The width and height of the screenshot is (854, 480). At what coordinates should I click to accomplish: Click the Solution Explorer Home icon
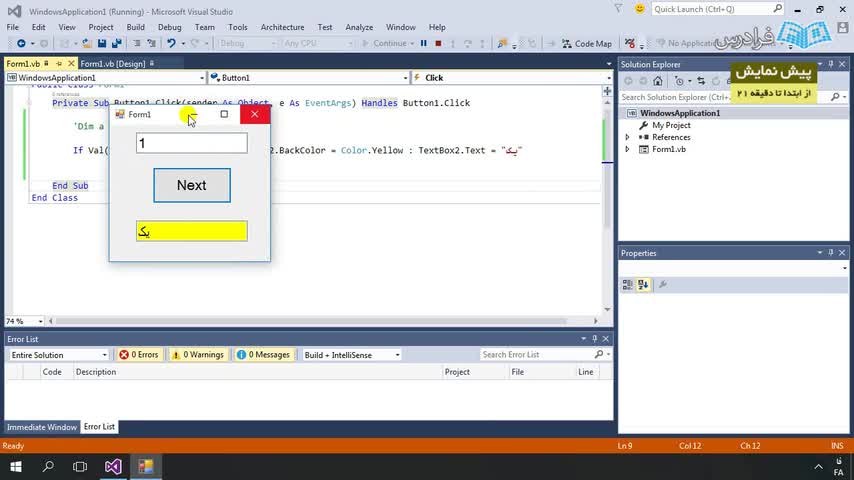(x=658, y=81)
